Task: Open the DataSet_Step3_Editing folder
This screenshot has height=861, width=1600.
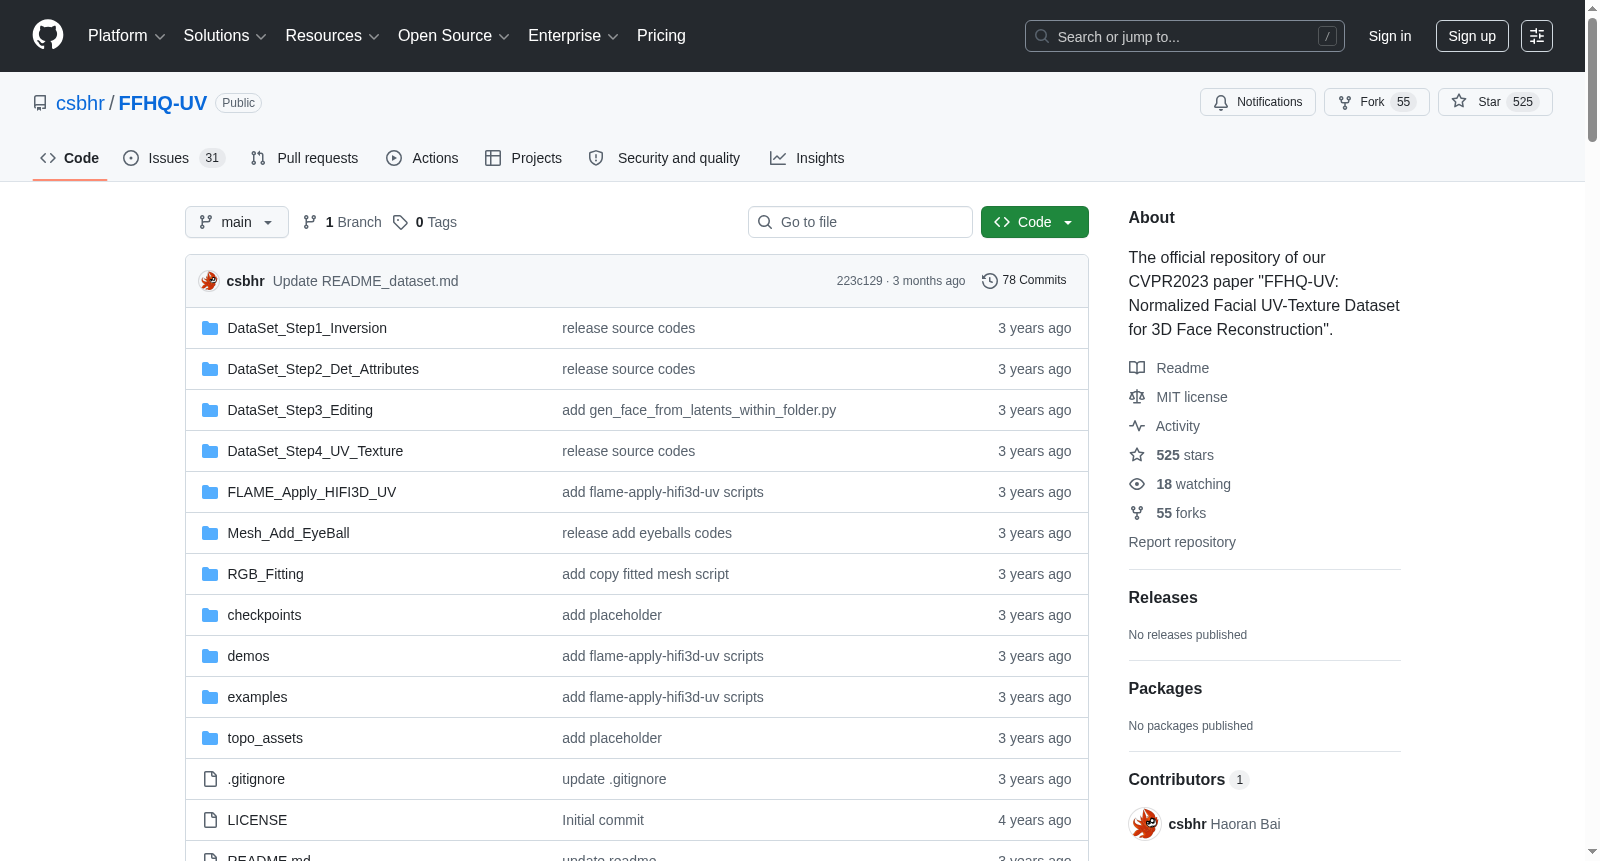Action: [300, 410]
